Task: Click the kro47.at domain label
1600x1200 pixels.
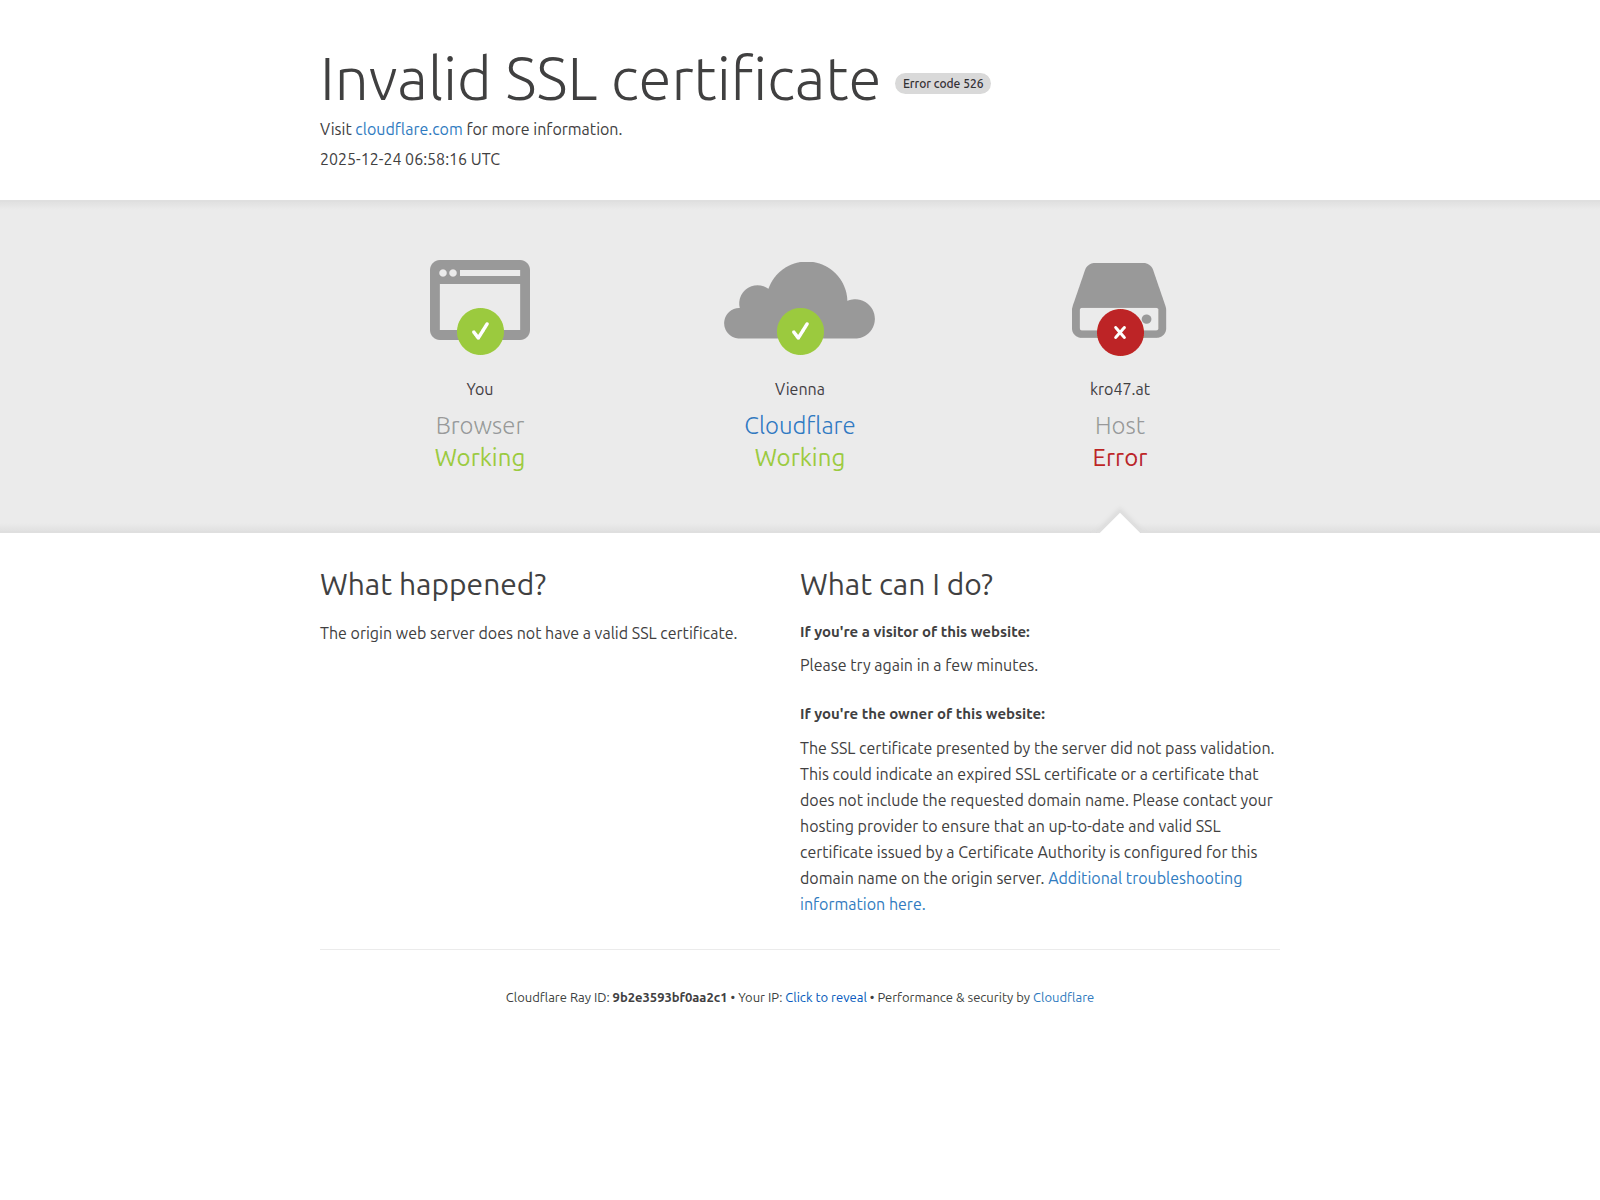Action: tap(1119, 389)
